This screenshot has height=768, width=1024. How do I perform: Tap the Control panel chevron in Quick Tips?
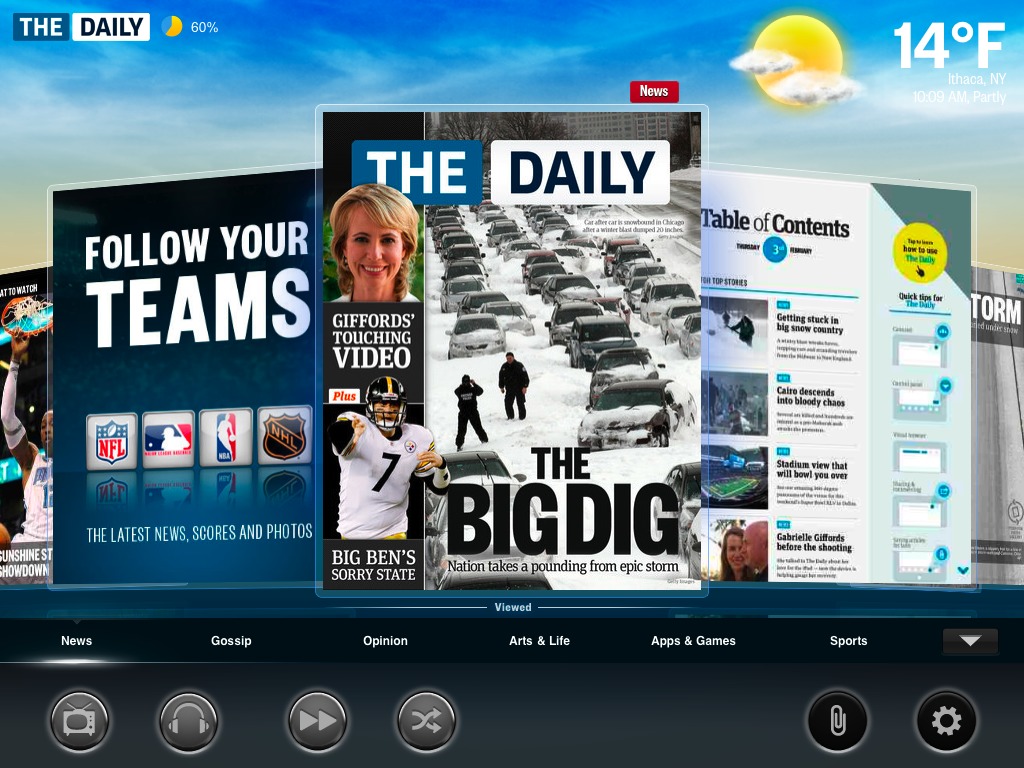[945, 384]
